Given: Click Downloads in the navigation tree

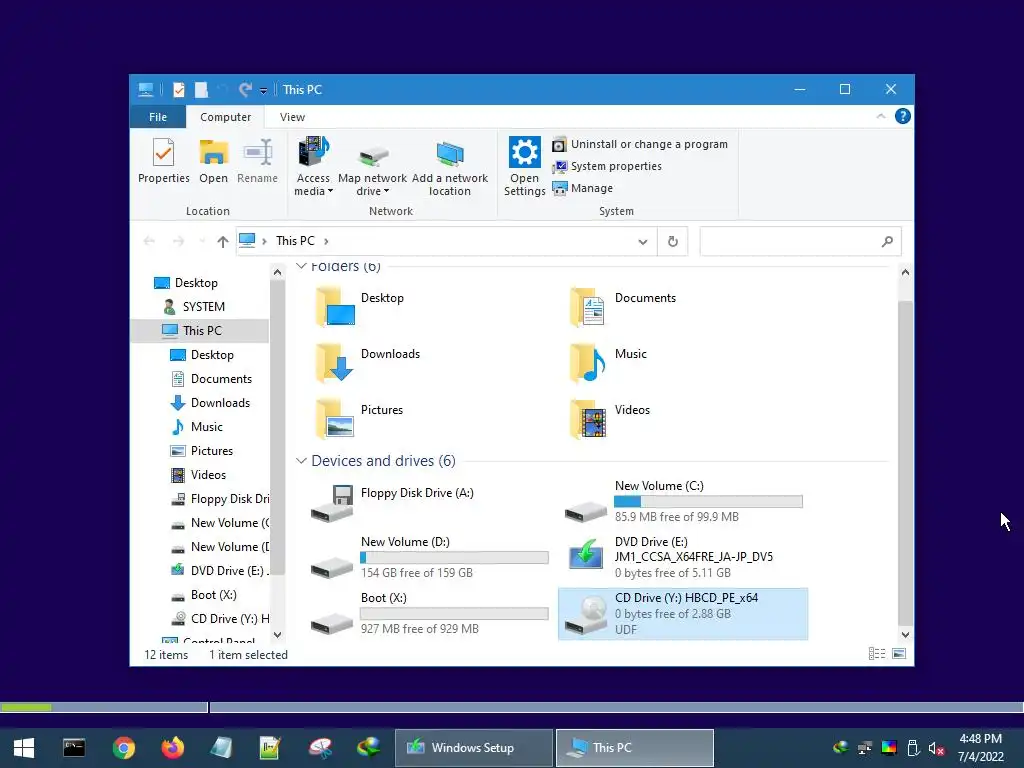Looking at the screenshot, I should pos(219,403).
